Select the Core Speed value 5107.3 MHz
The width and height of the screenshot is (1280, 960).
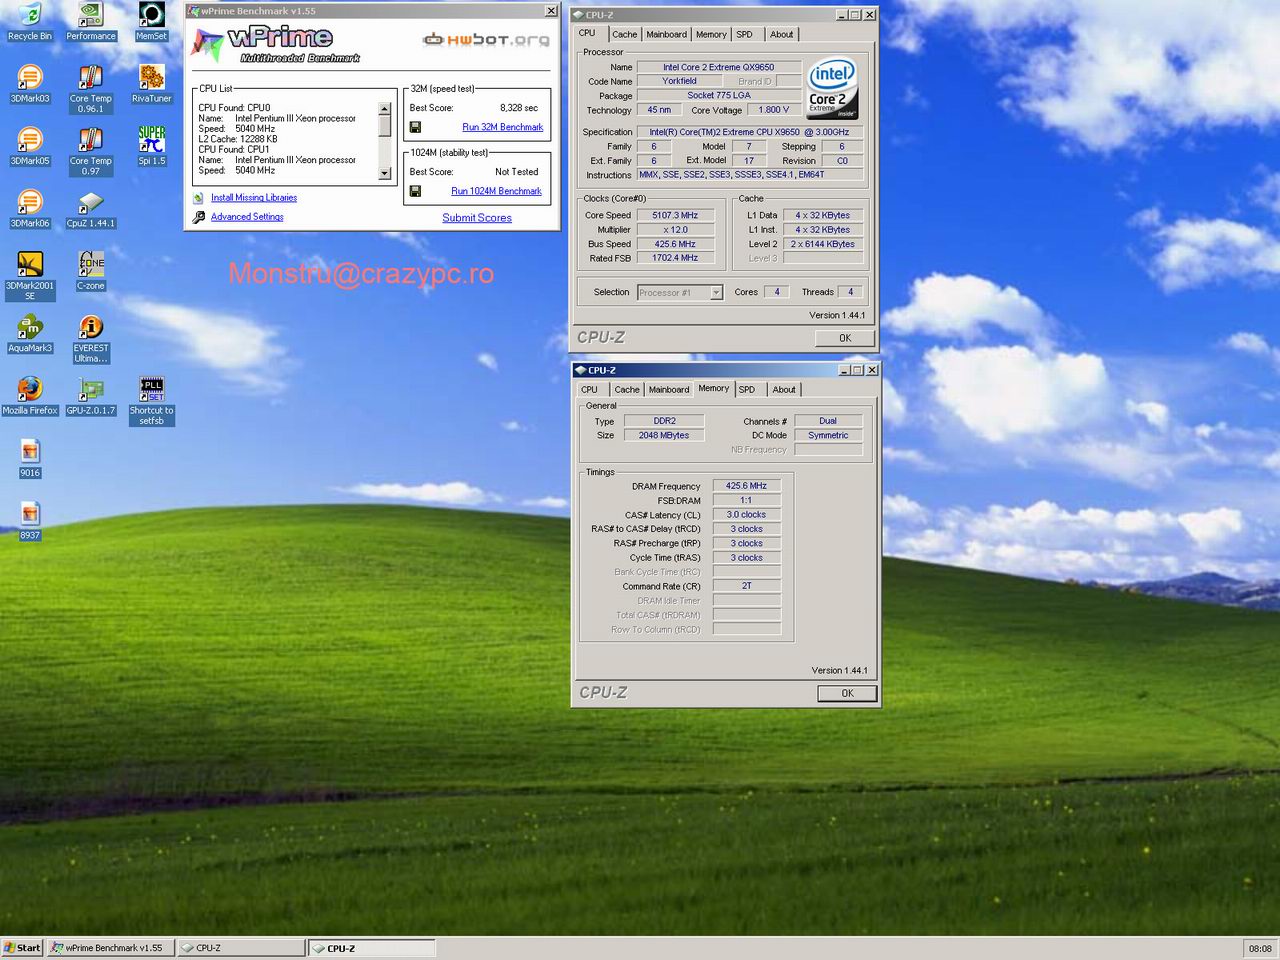675,215
